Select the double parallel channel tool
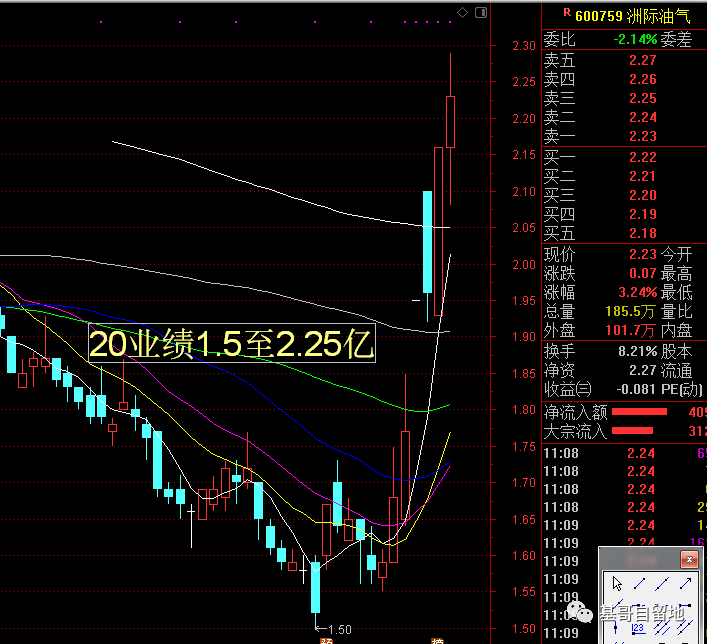 685,628
